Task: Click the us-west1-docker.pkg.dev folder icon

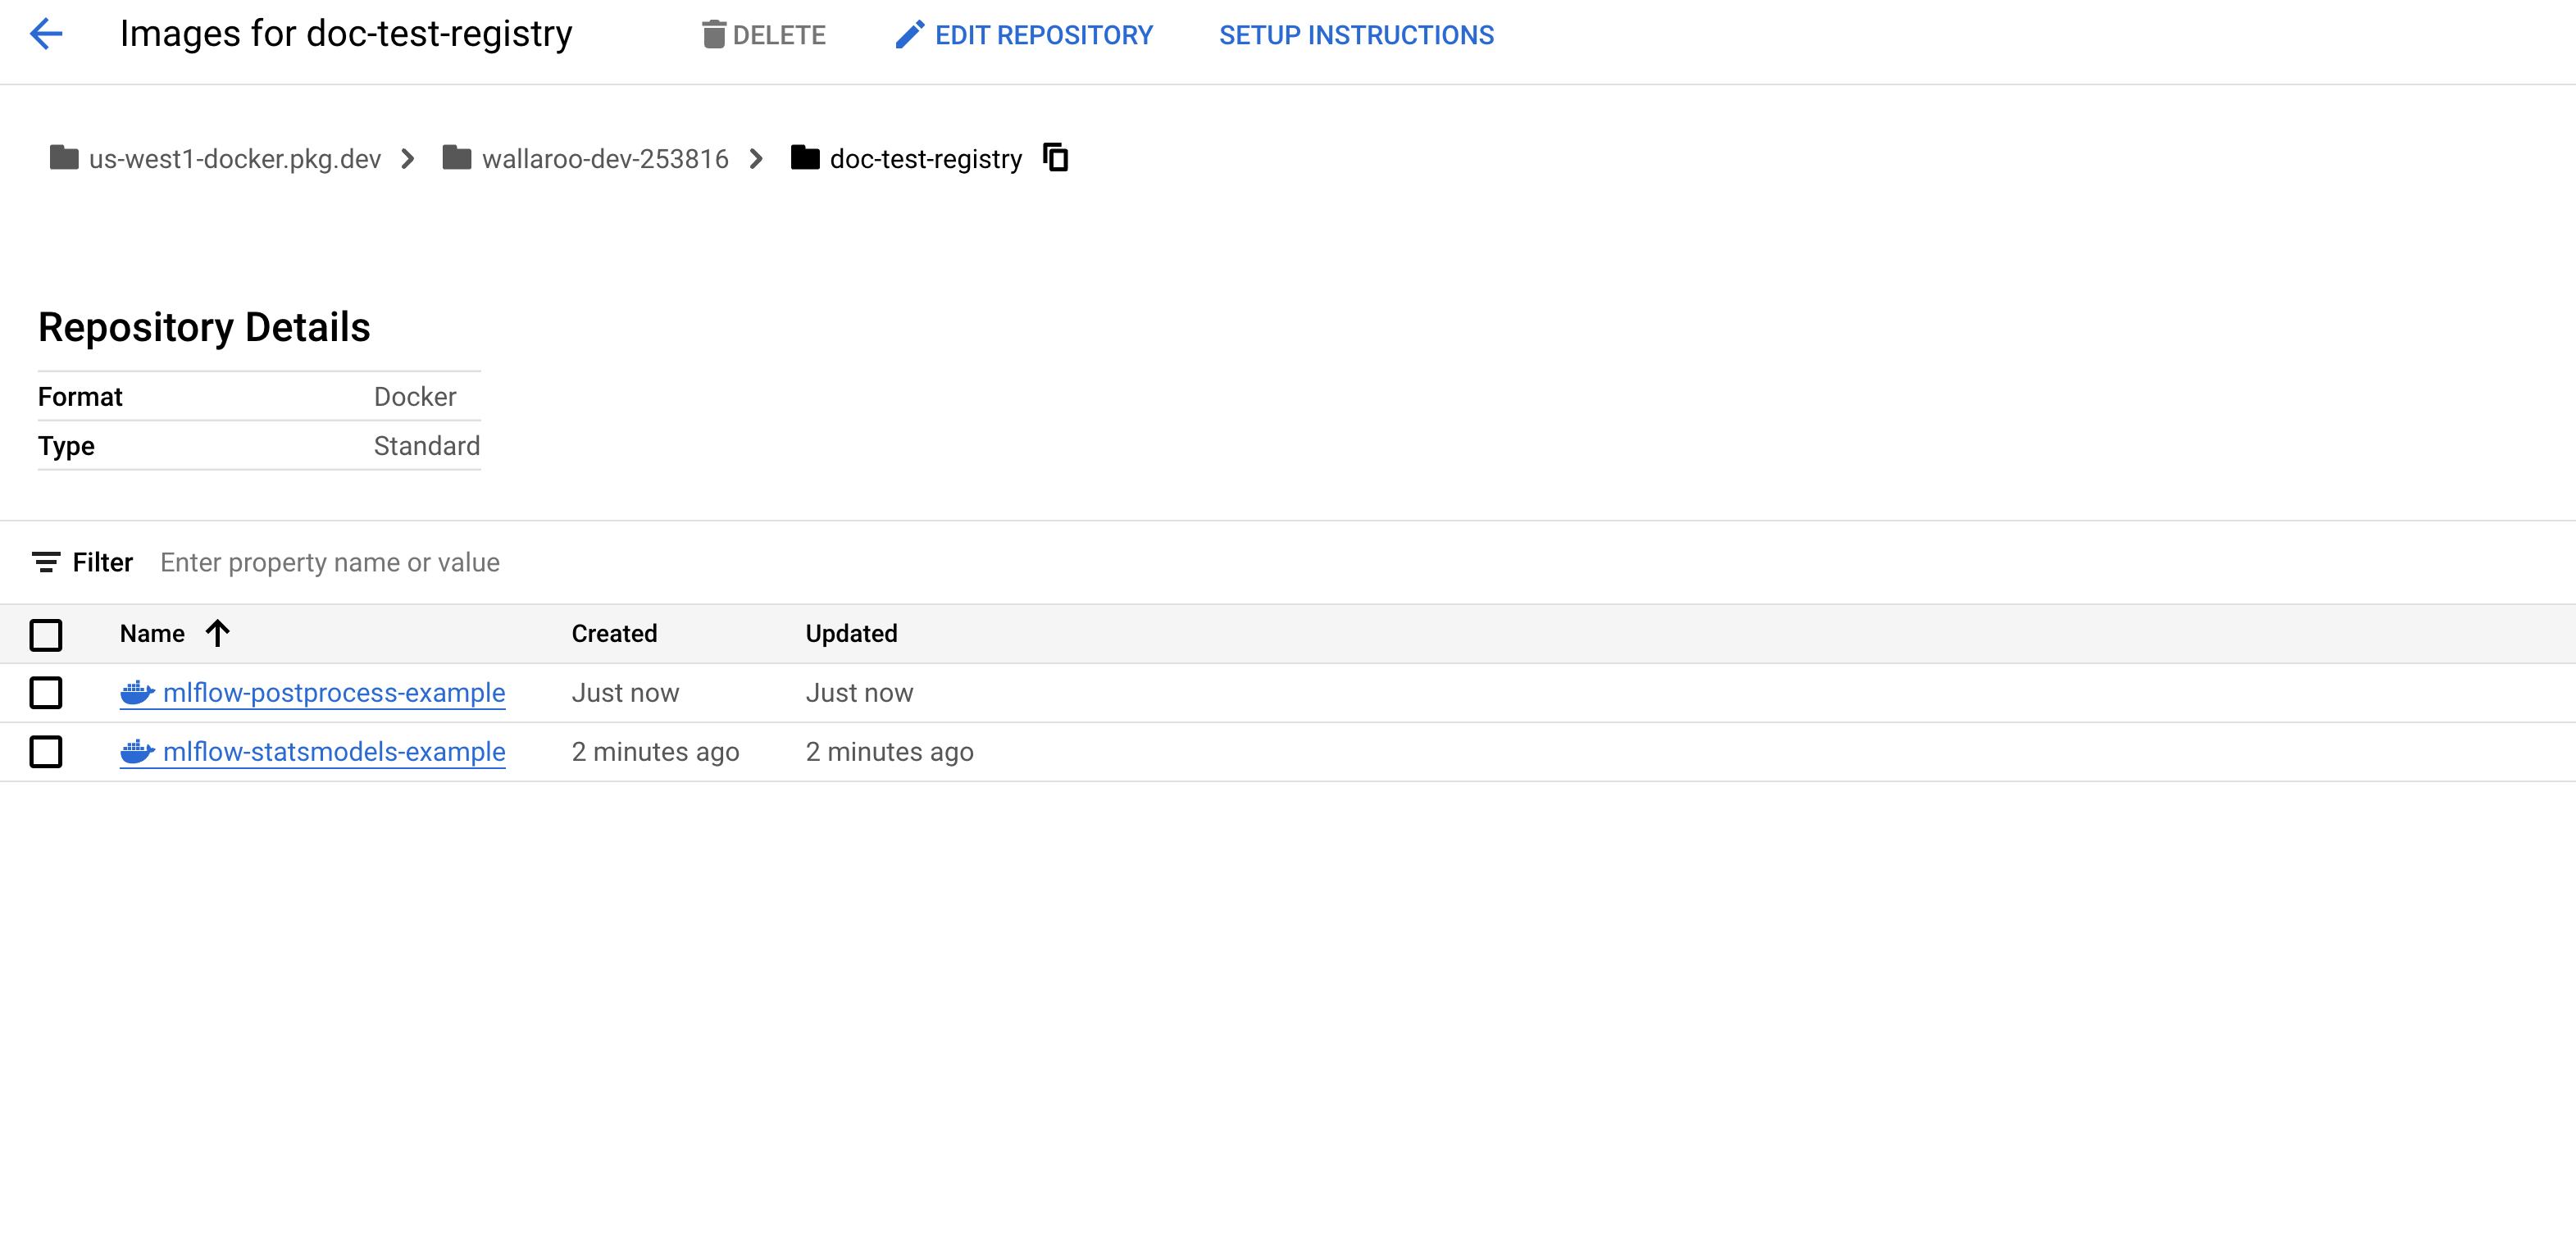Action: [64, 158]
